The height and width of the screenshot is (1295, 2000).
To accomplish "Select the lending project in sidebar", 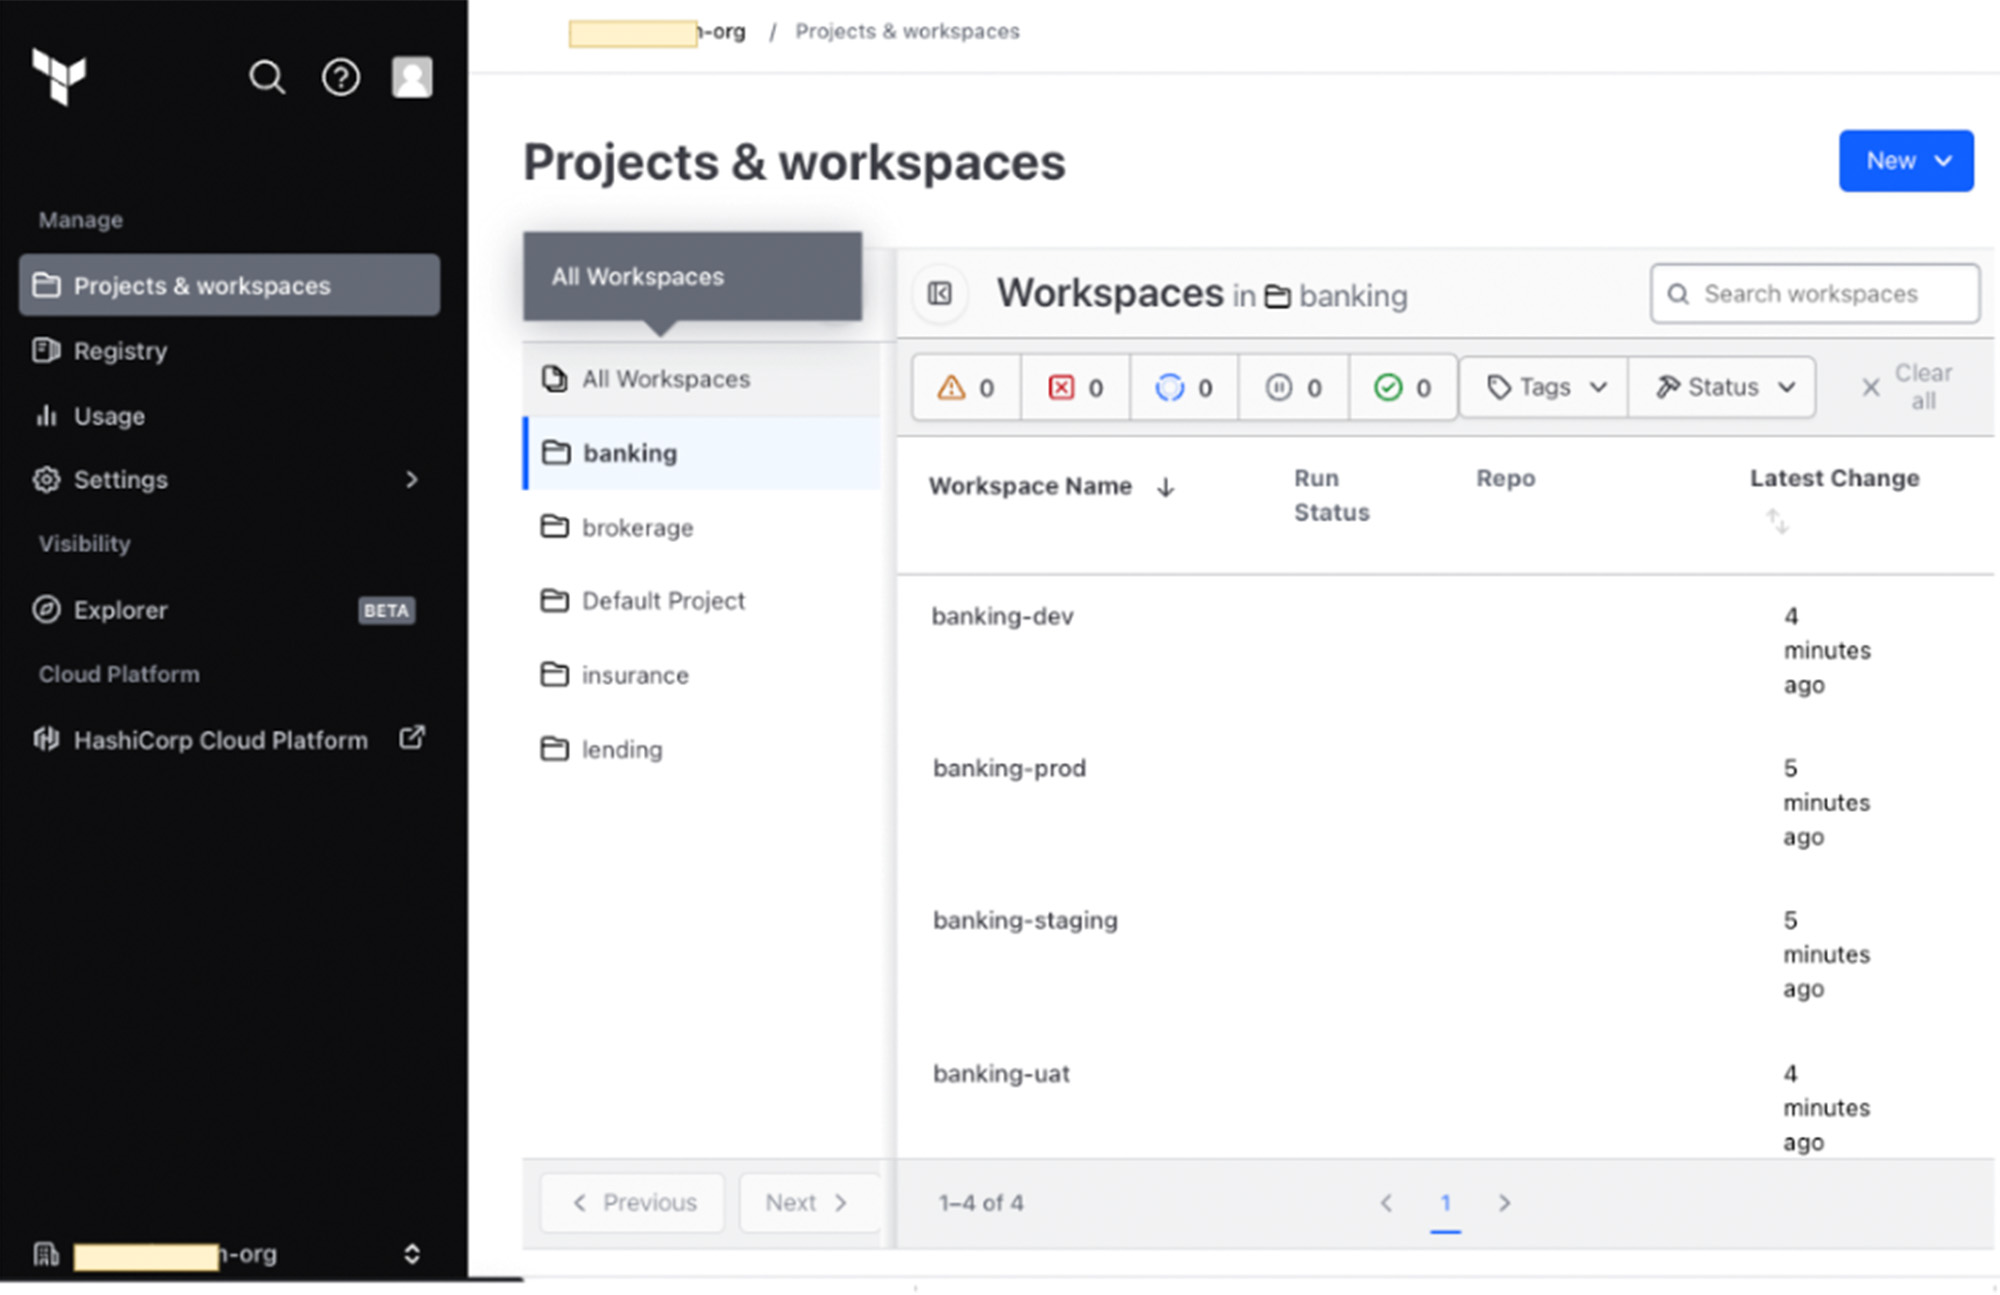I will [622, 750].
